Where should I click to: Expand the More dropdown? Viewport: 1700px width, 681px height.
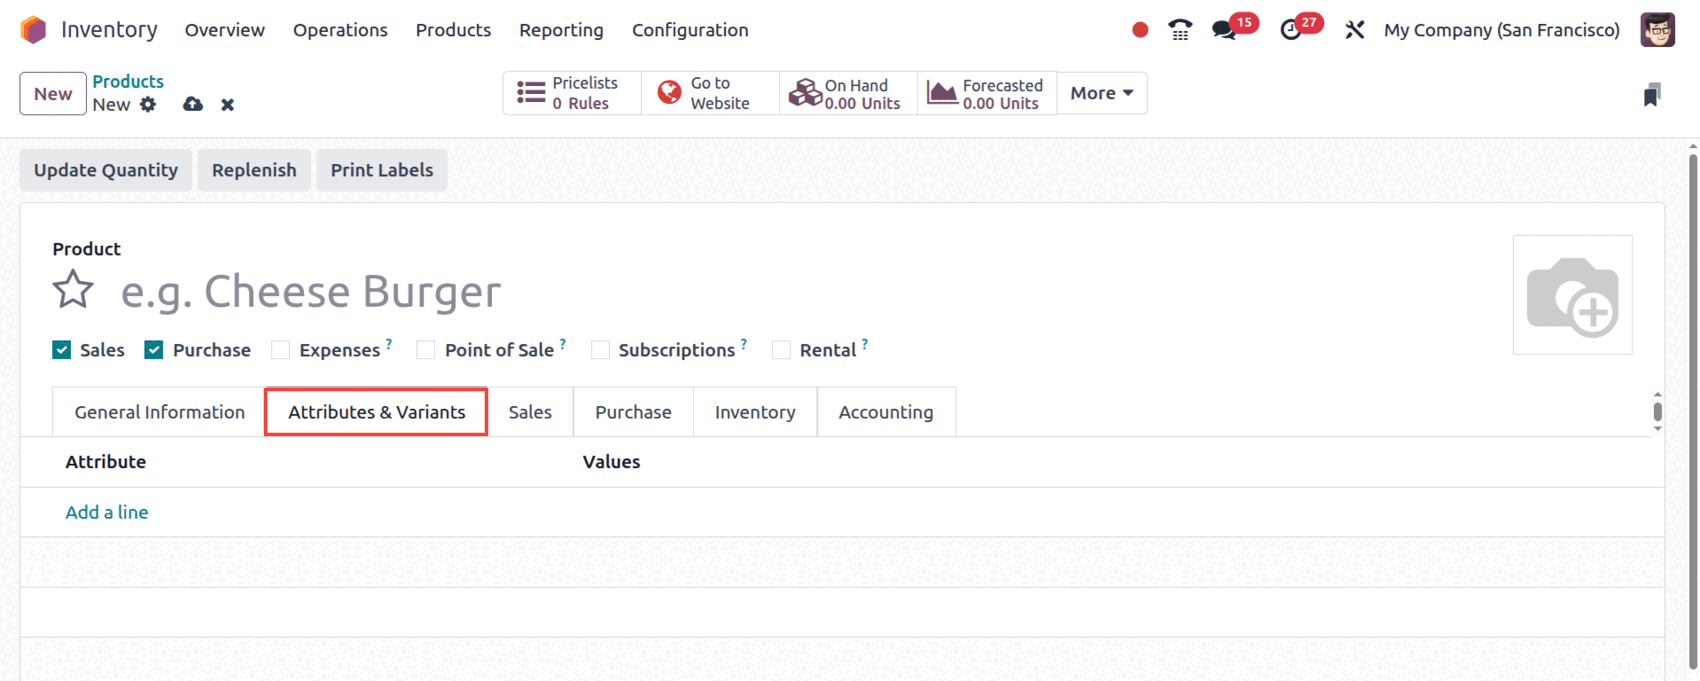click(1101, 93)
